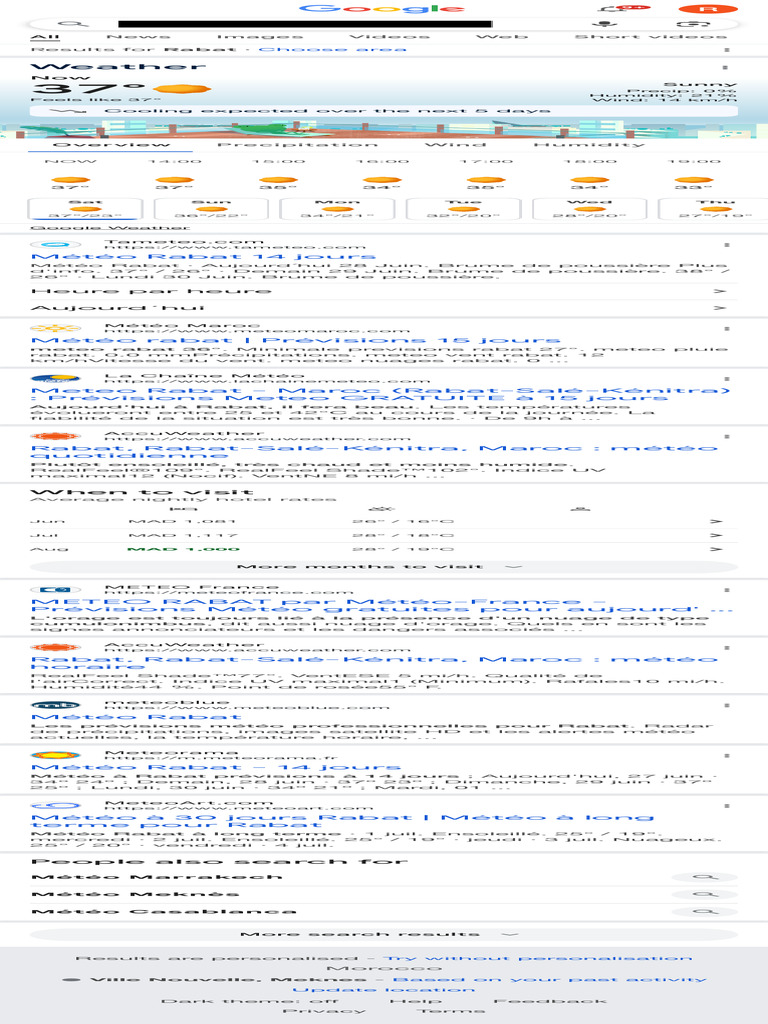The height and width of the screenshot is (1024, 768).
Task: Open the Help footer link
Action: [x=416, y=1000]
